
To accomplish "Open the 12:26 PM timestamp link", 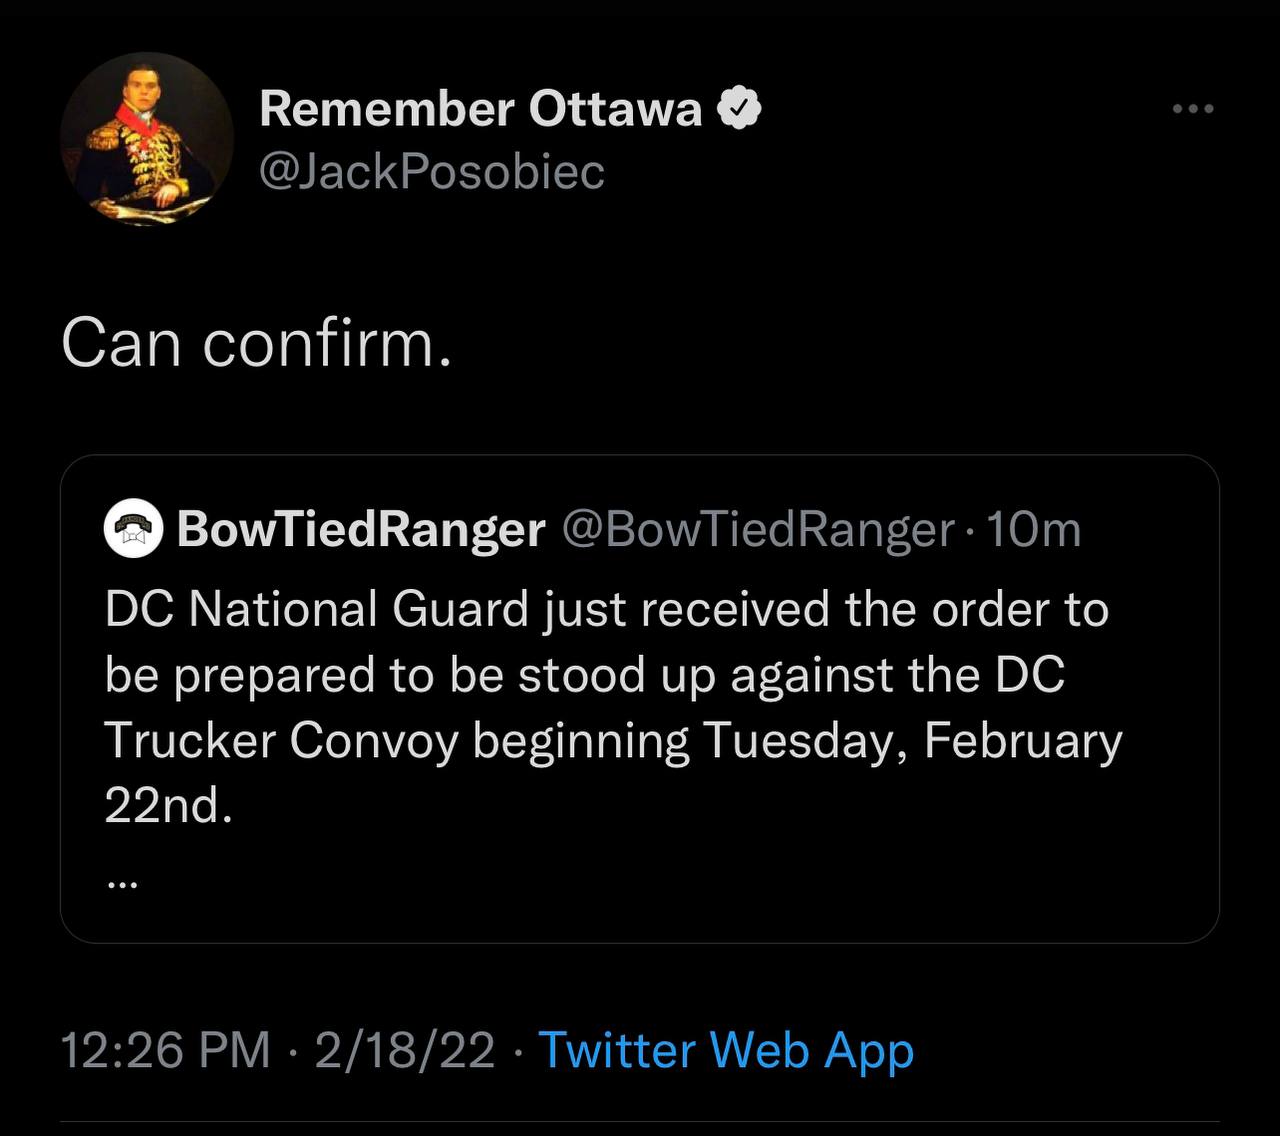I will point(166,1050).
